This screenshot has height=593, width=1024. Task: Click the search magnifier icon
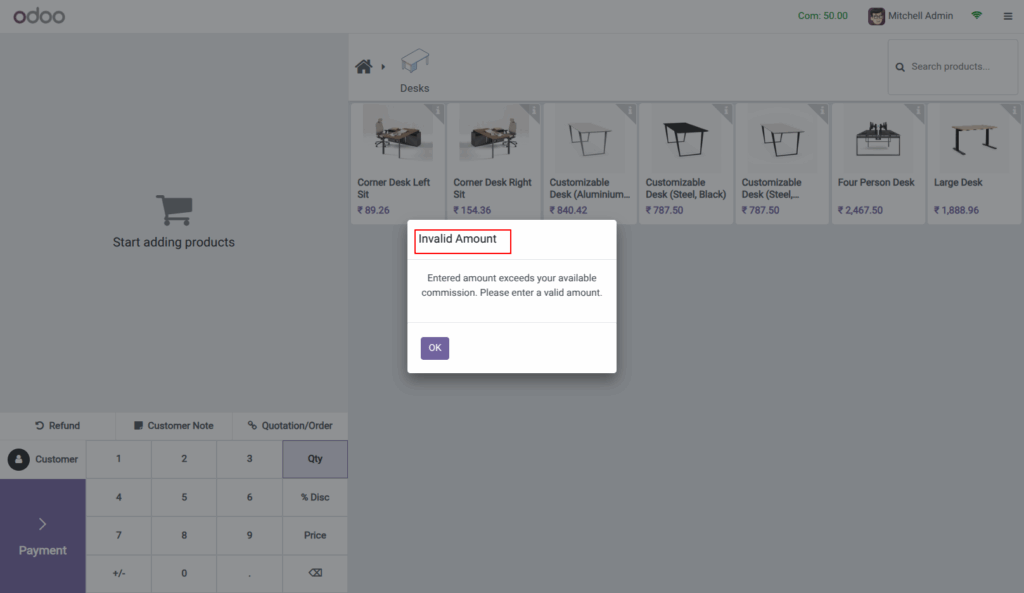903,66
